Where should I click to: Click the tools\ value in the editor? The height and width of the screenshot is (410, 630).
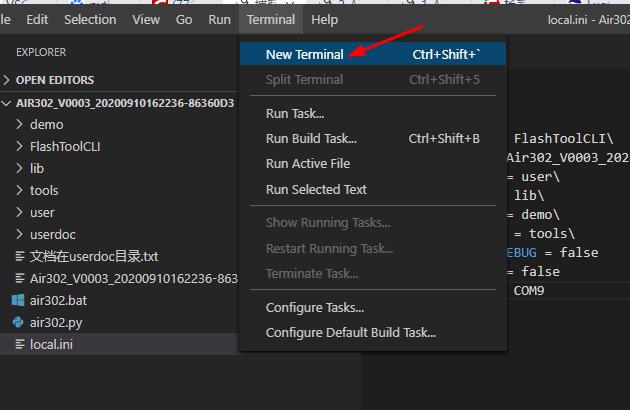552,234
